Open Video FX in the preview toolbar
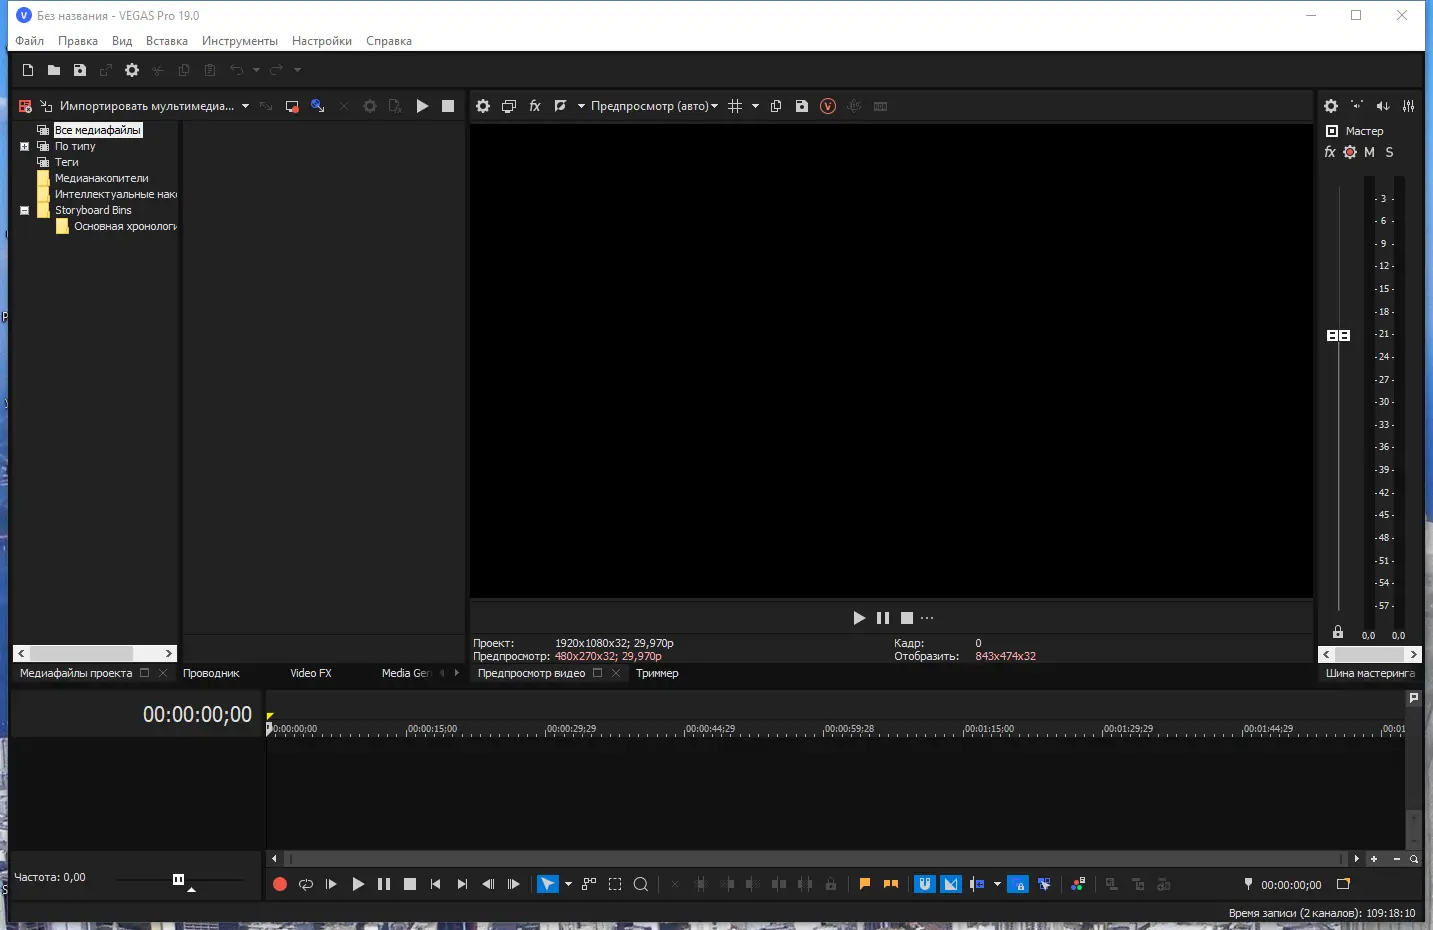 coord(535,106)
